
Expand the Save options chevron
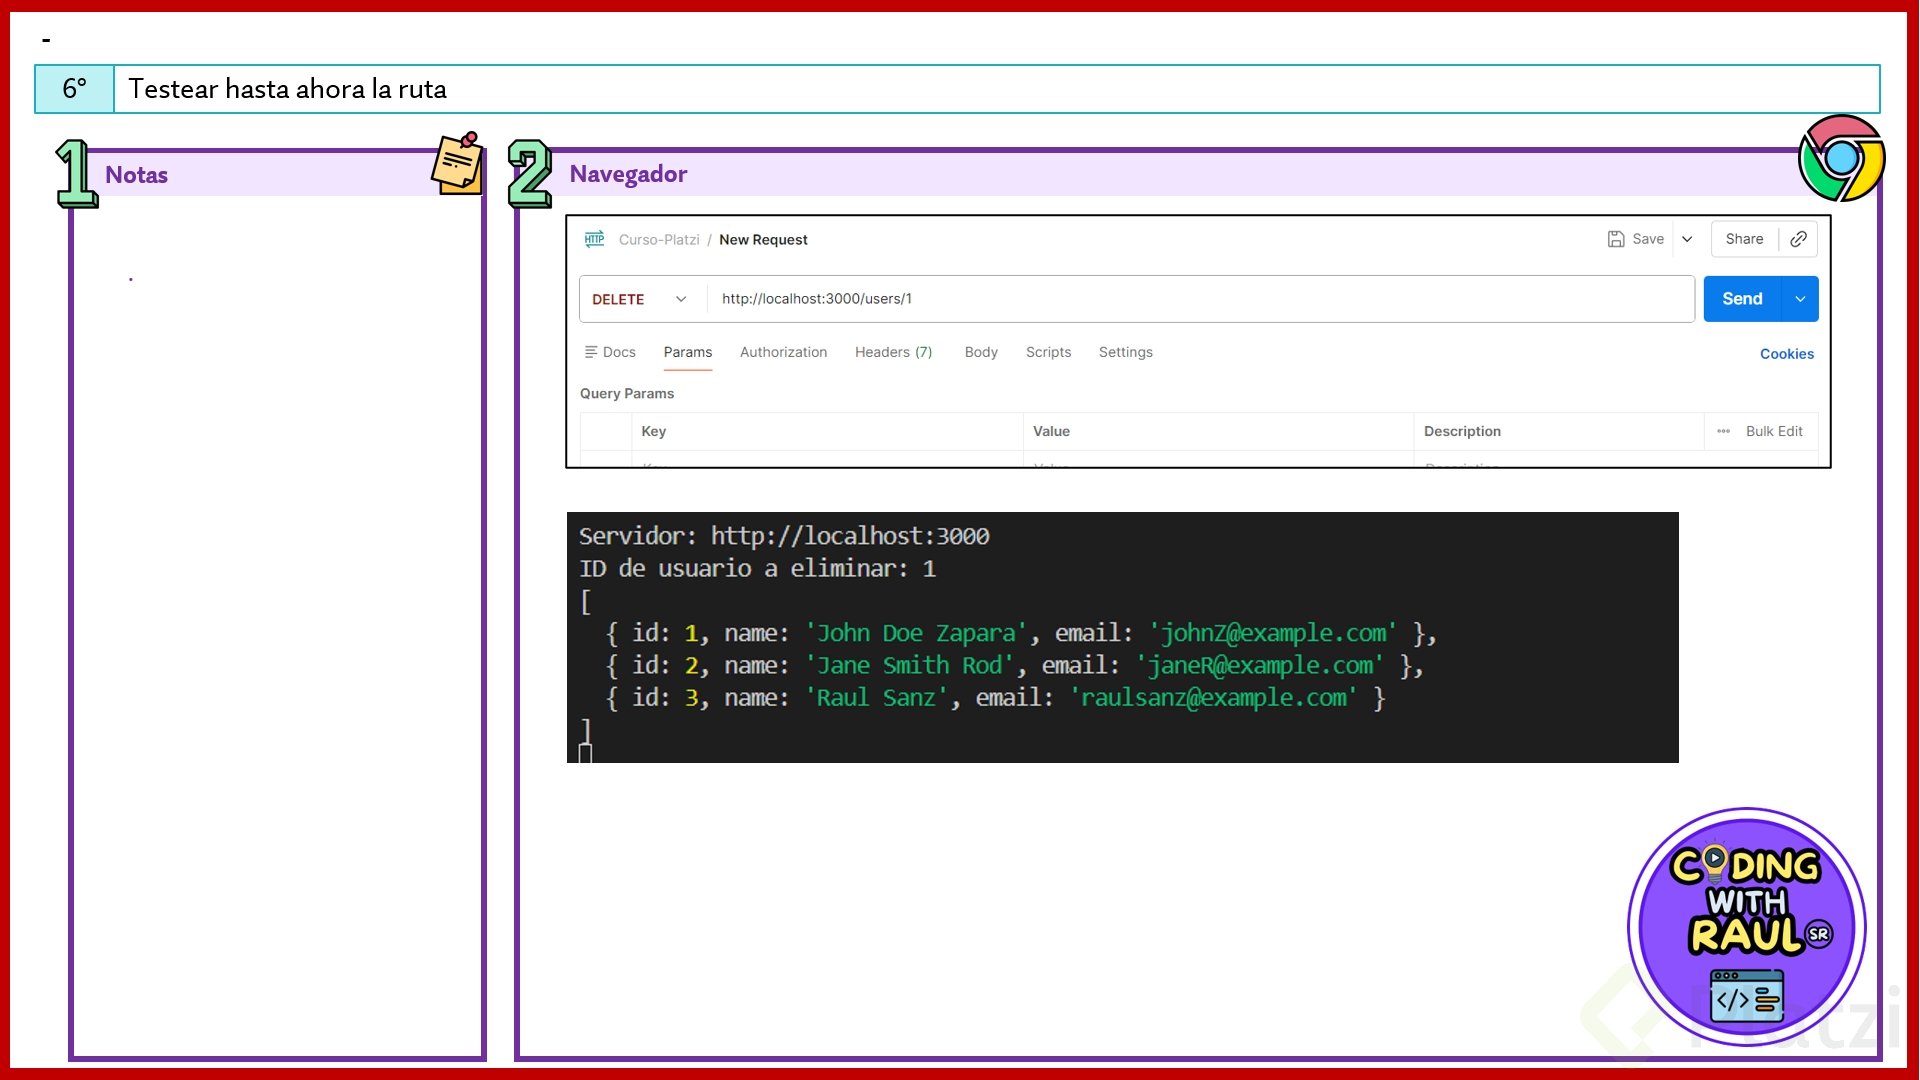[1687, 239]
